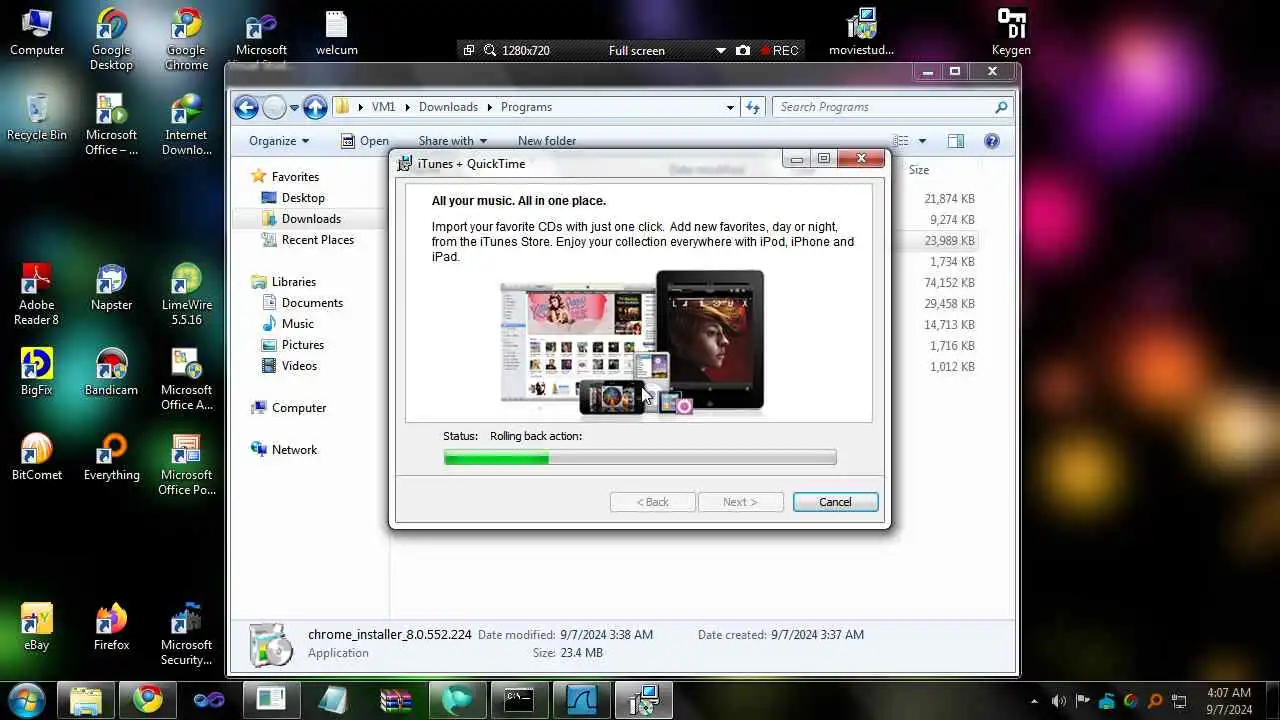1280x720 pixels.
Task: Select the Google Desktop shortcut
Action: coord(111,39)
